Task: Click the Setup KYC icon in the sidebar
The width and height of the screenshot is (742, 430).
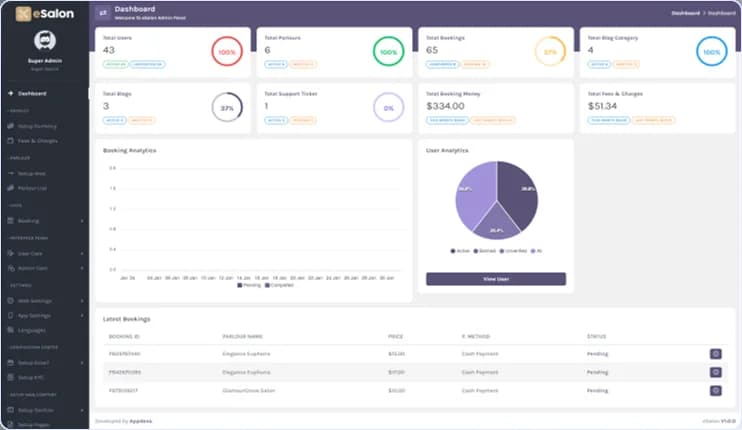Action: pos(11,376)
